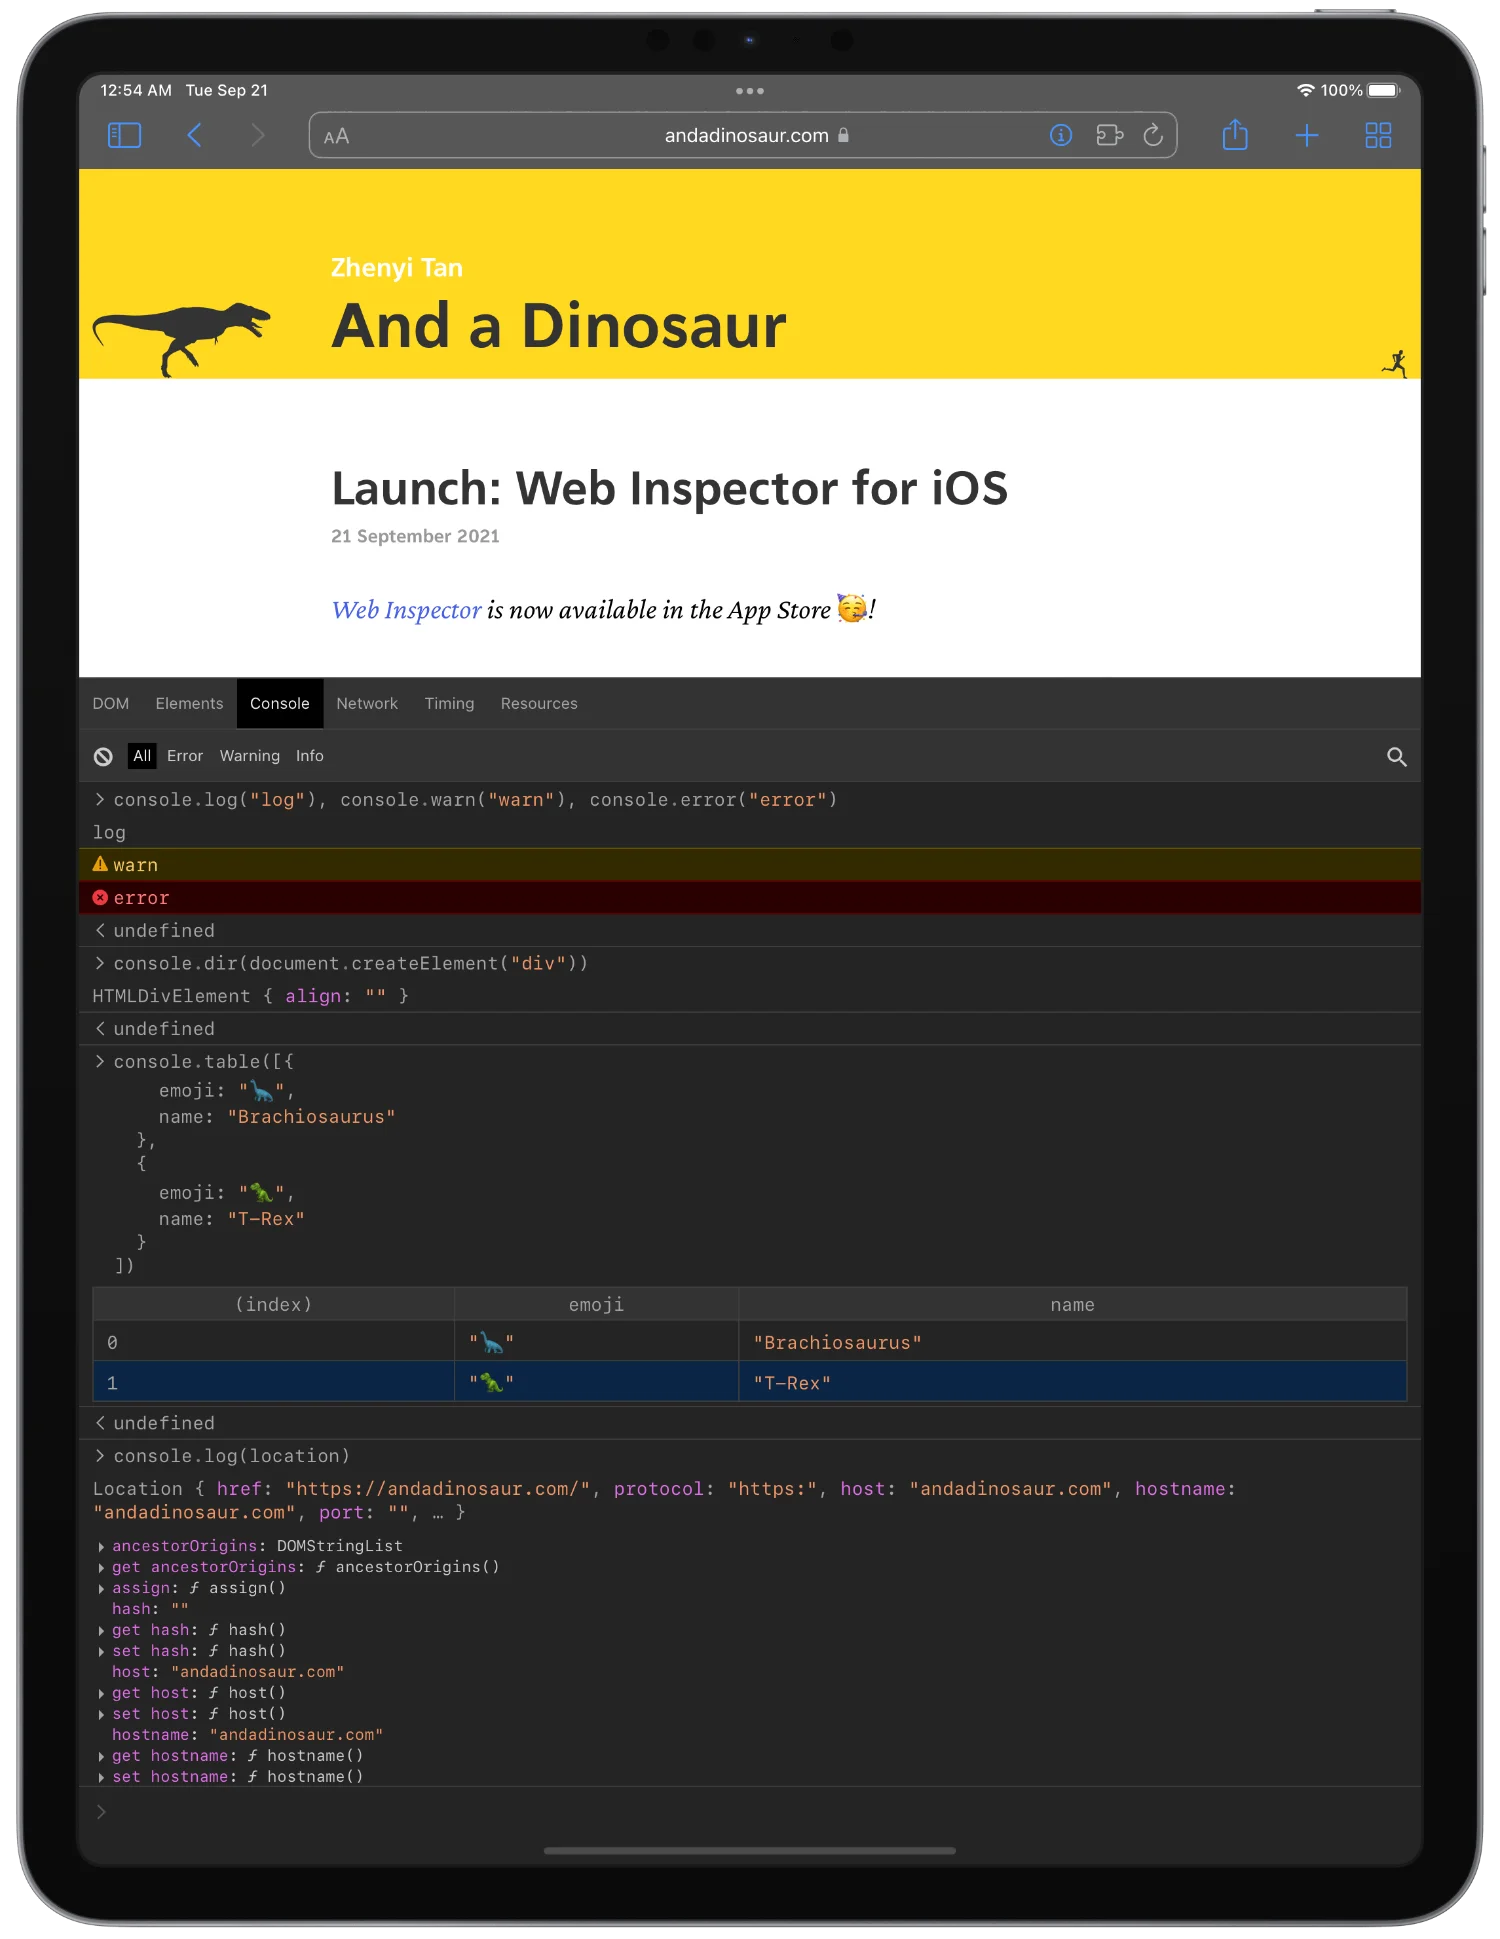Image resolution: width=1500 pixels, height=1939 pixels.
Task: Click the dinosaur silhouette logo
Action: (182, 338)
